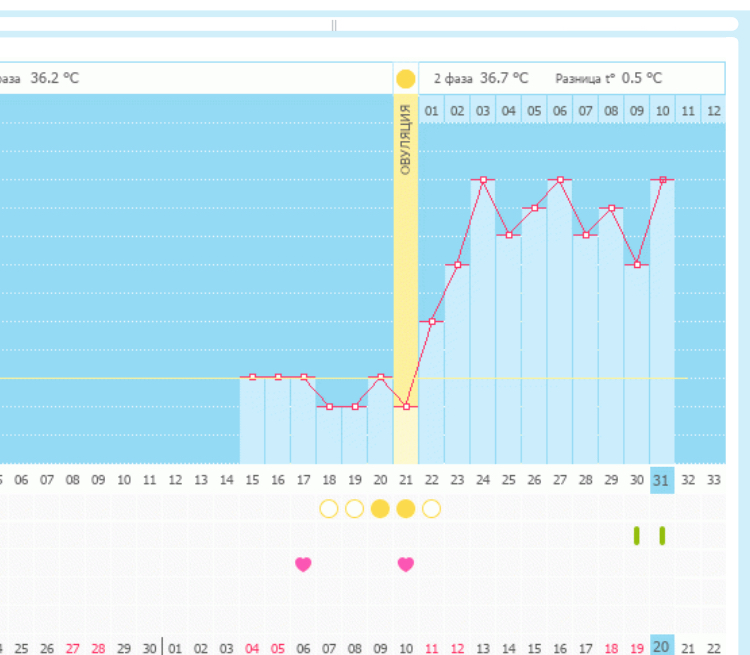Select the temperature point on day 15

tap(252, 377)
